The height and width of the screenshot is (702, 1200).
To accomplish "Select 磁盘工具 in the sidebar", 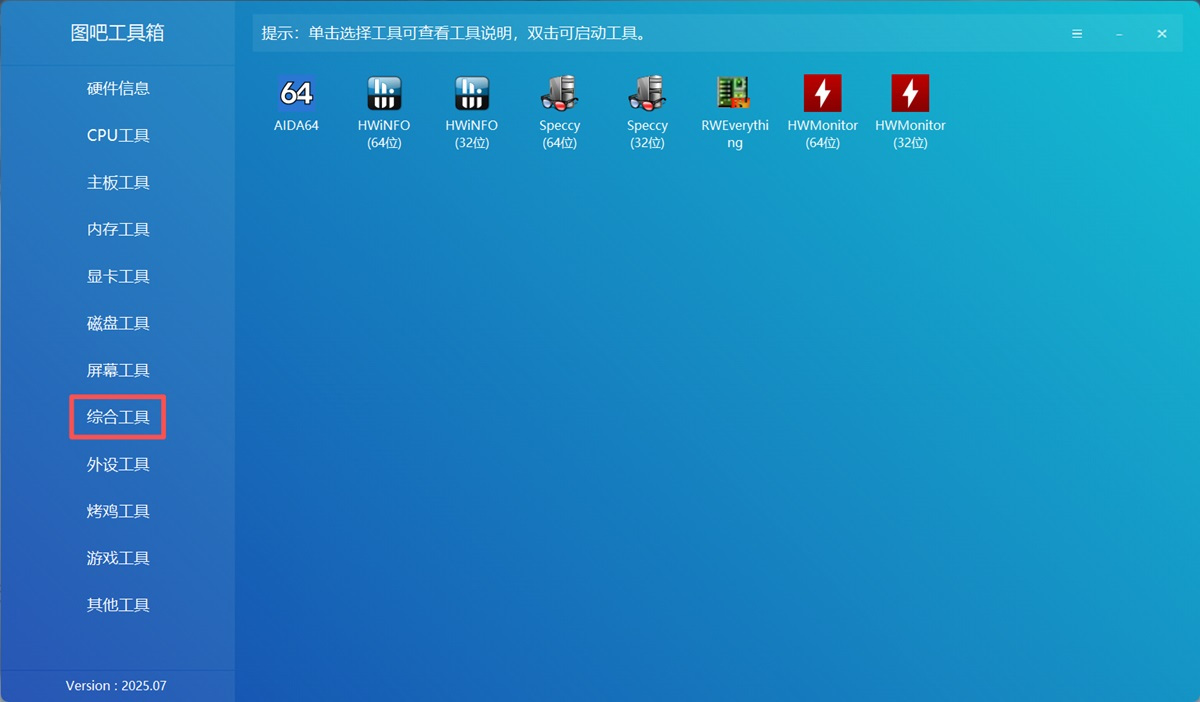I will (117, 323).
